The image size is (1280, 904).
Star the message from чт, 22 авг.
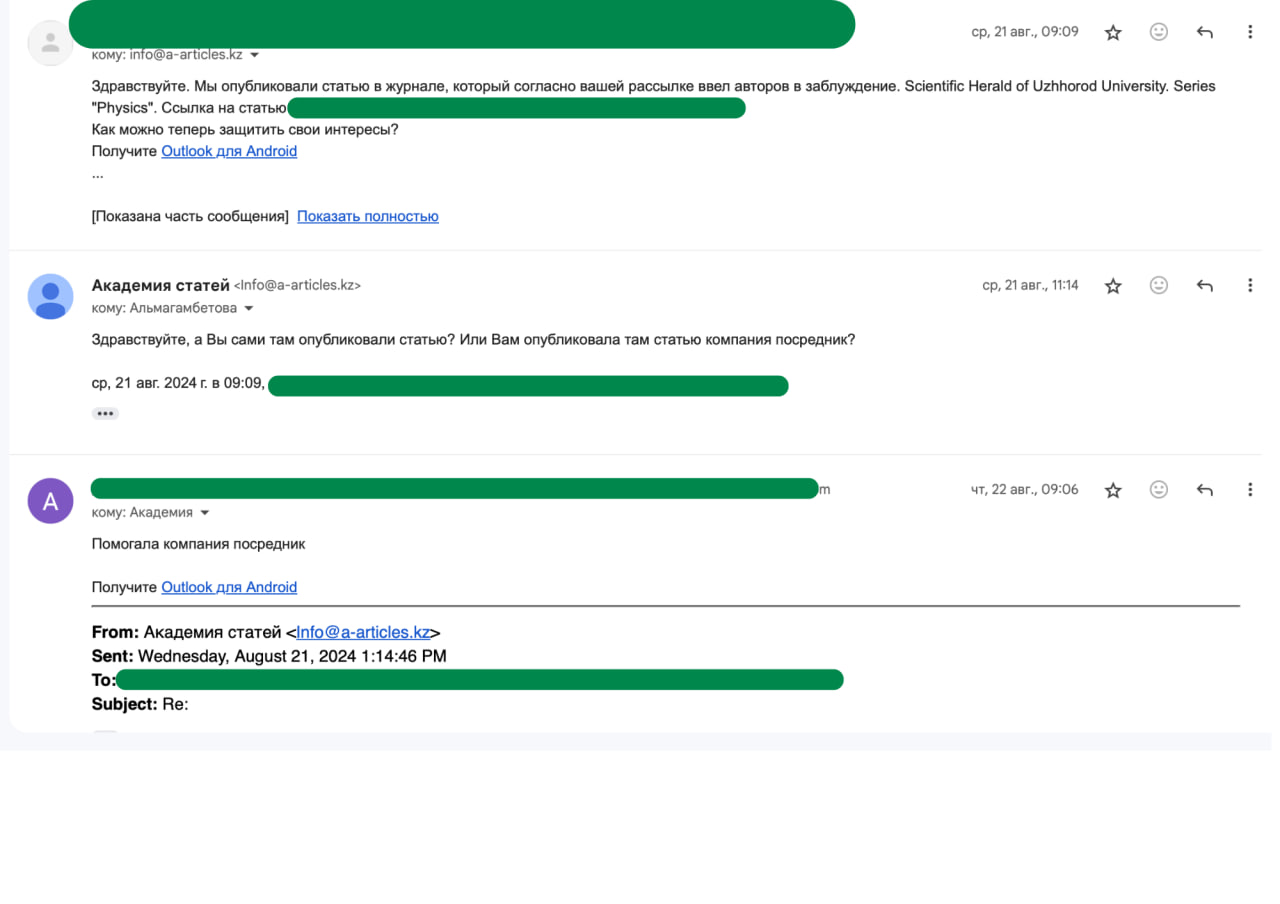(1113, 490)
